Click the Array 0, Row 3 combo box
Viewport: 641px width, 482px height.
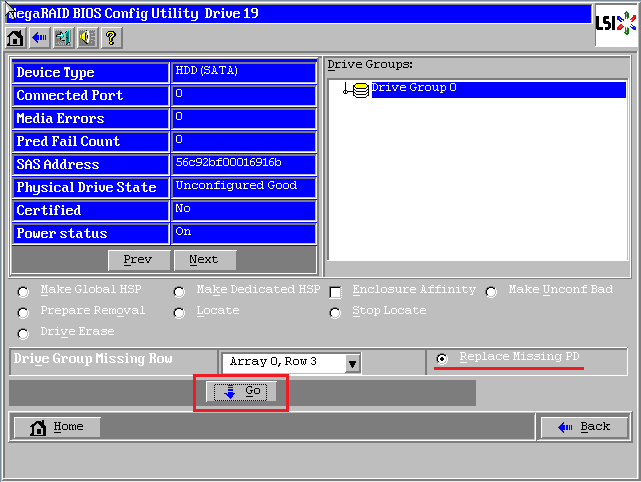282,362
